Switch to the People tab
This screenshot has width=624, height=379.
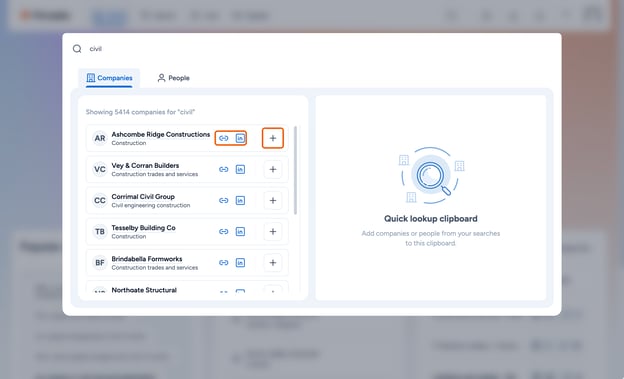click(173, 78)
